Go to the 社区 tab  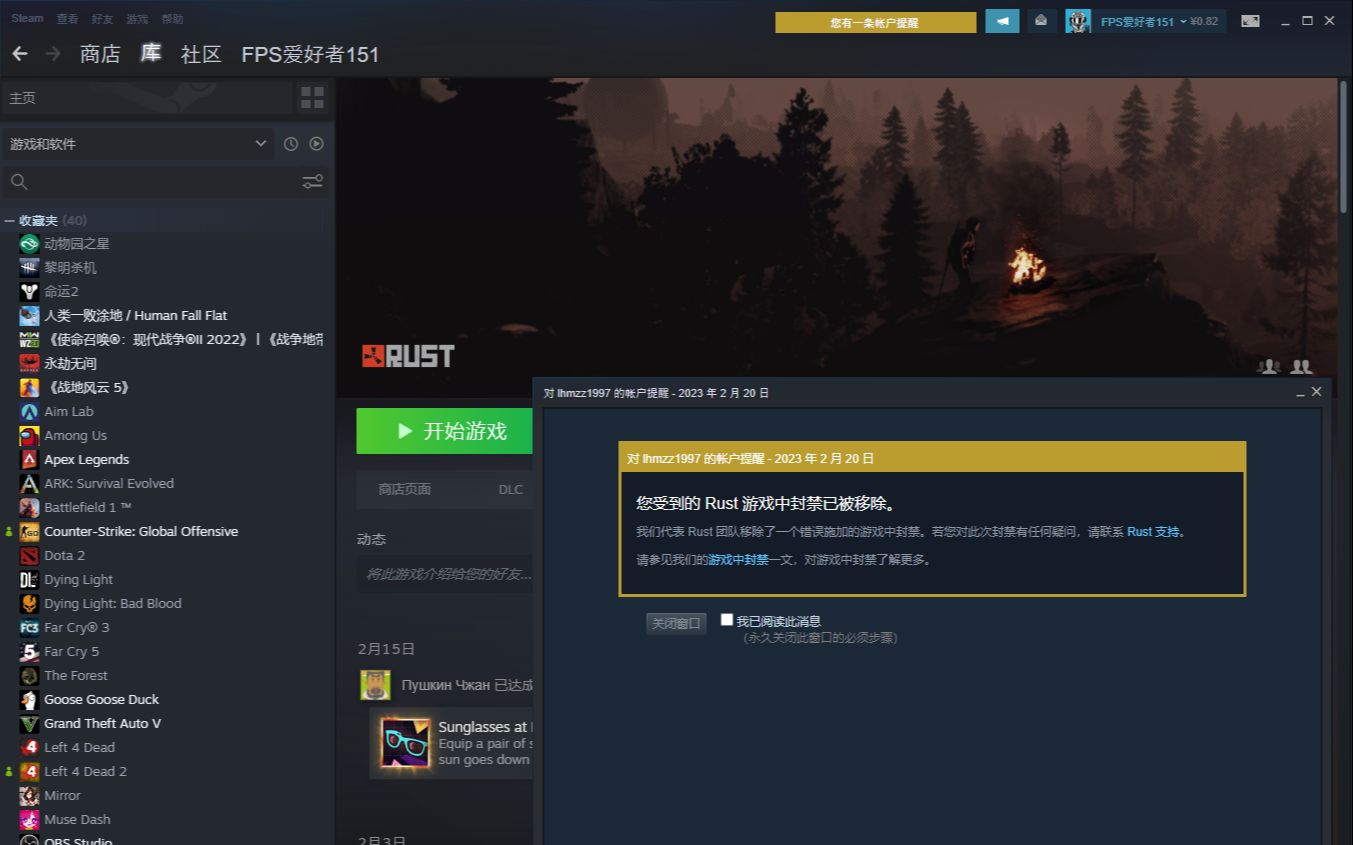(201, 54)
